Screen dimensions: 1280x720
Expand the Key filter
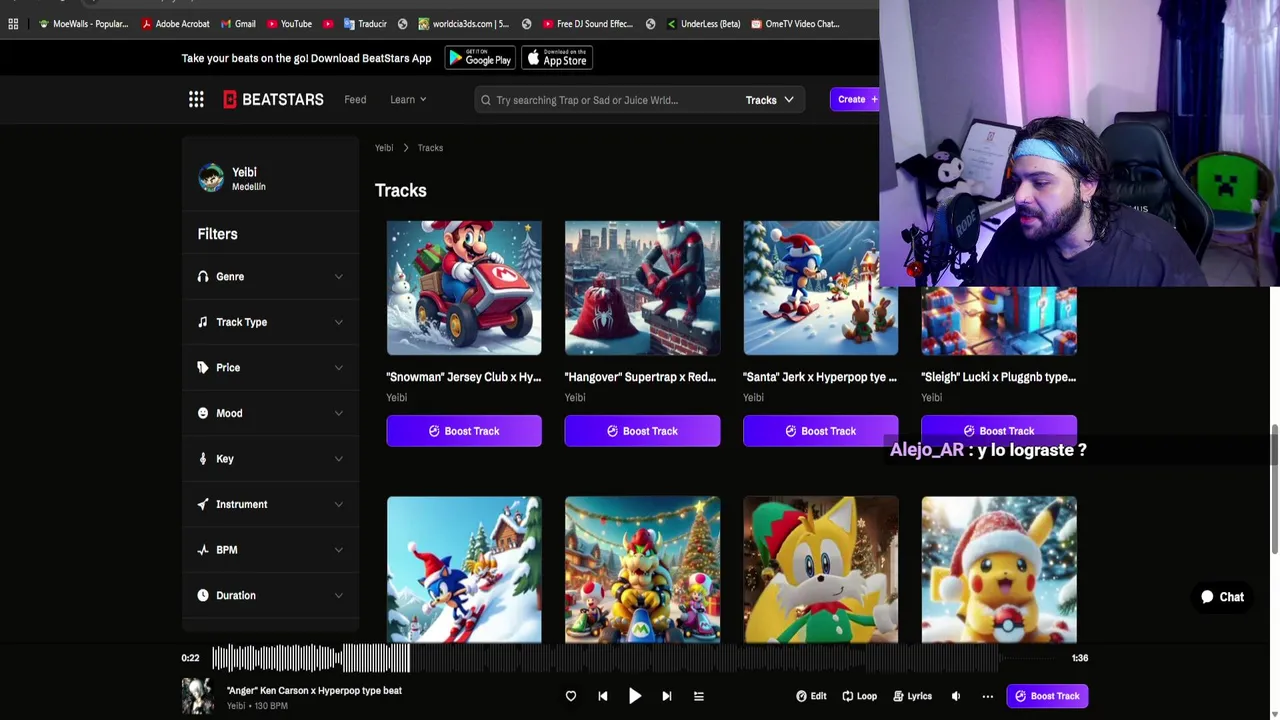point(270,459)
